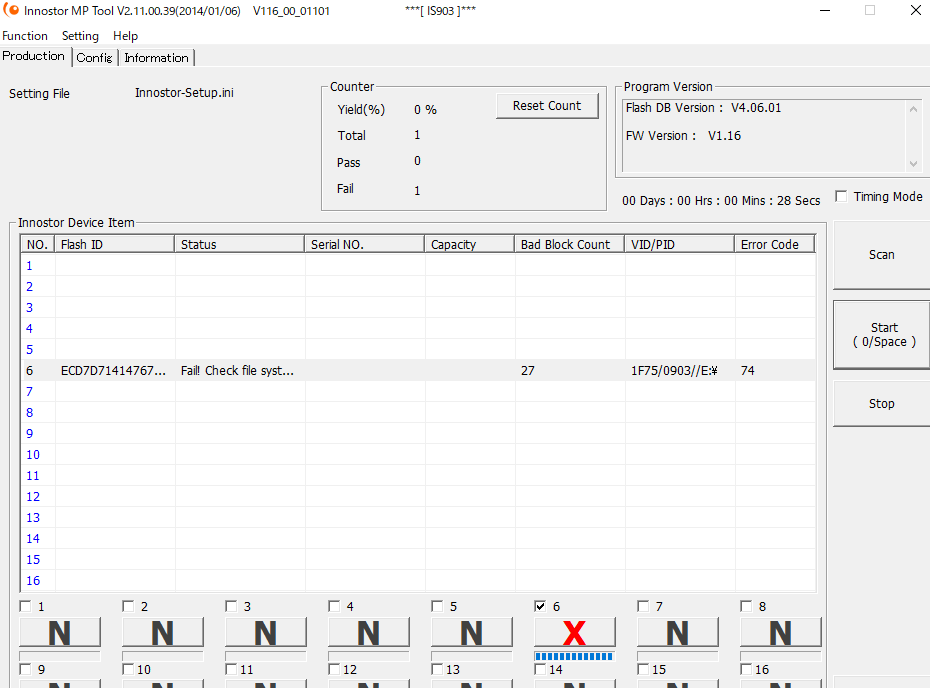The width and height of the screenshot is (930, 688).
Task: Enable port 10 checkbox
Action: tap(128, 669)
